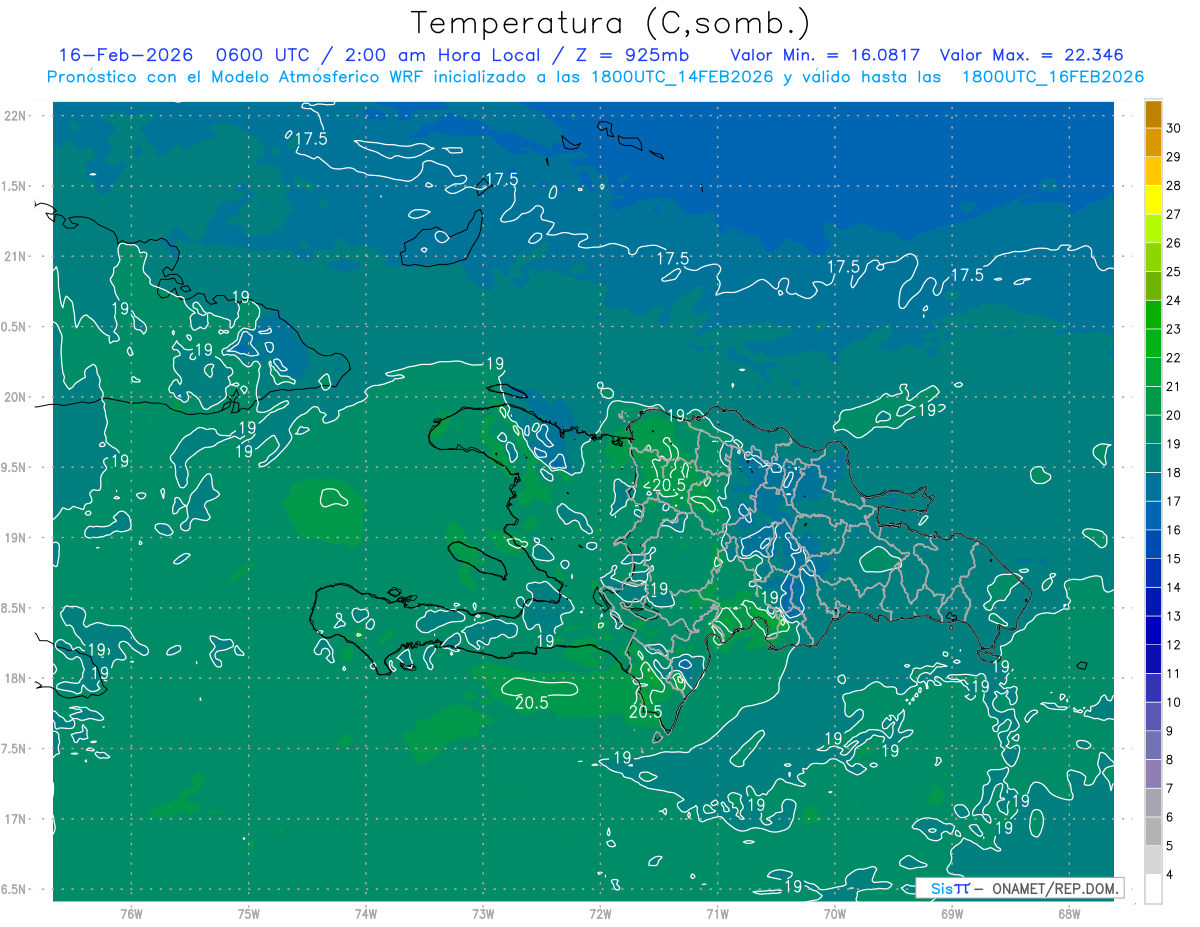
Task: Click the 71W longitude axis label
Action: click(717, 914)
